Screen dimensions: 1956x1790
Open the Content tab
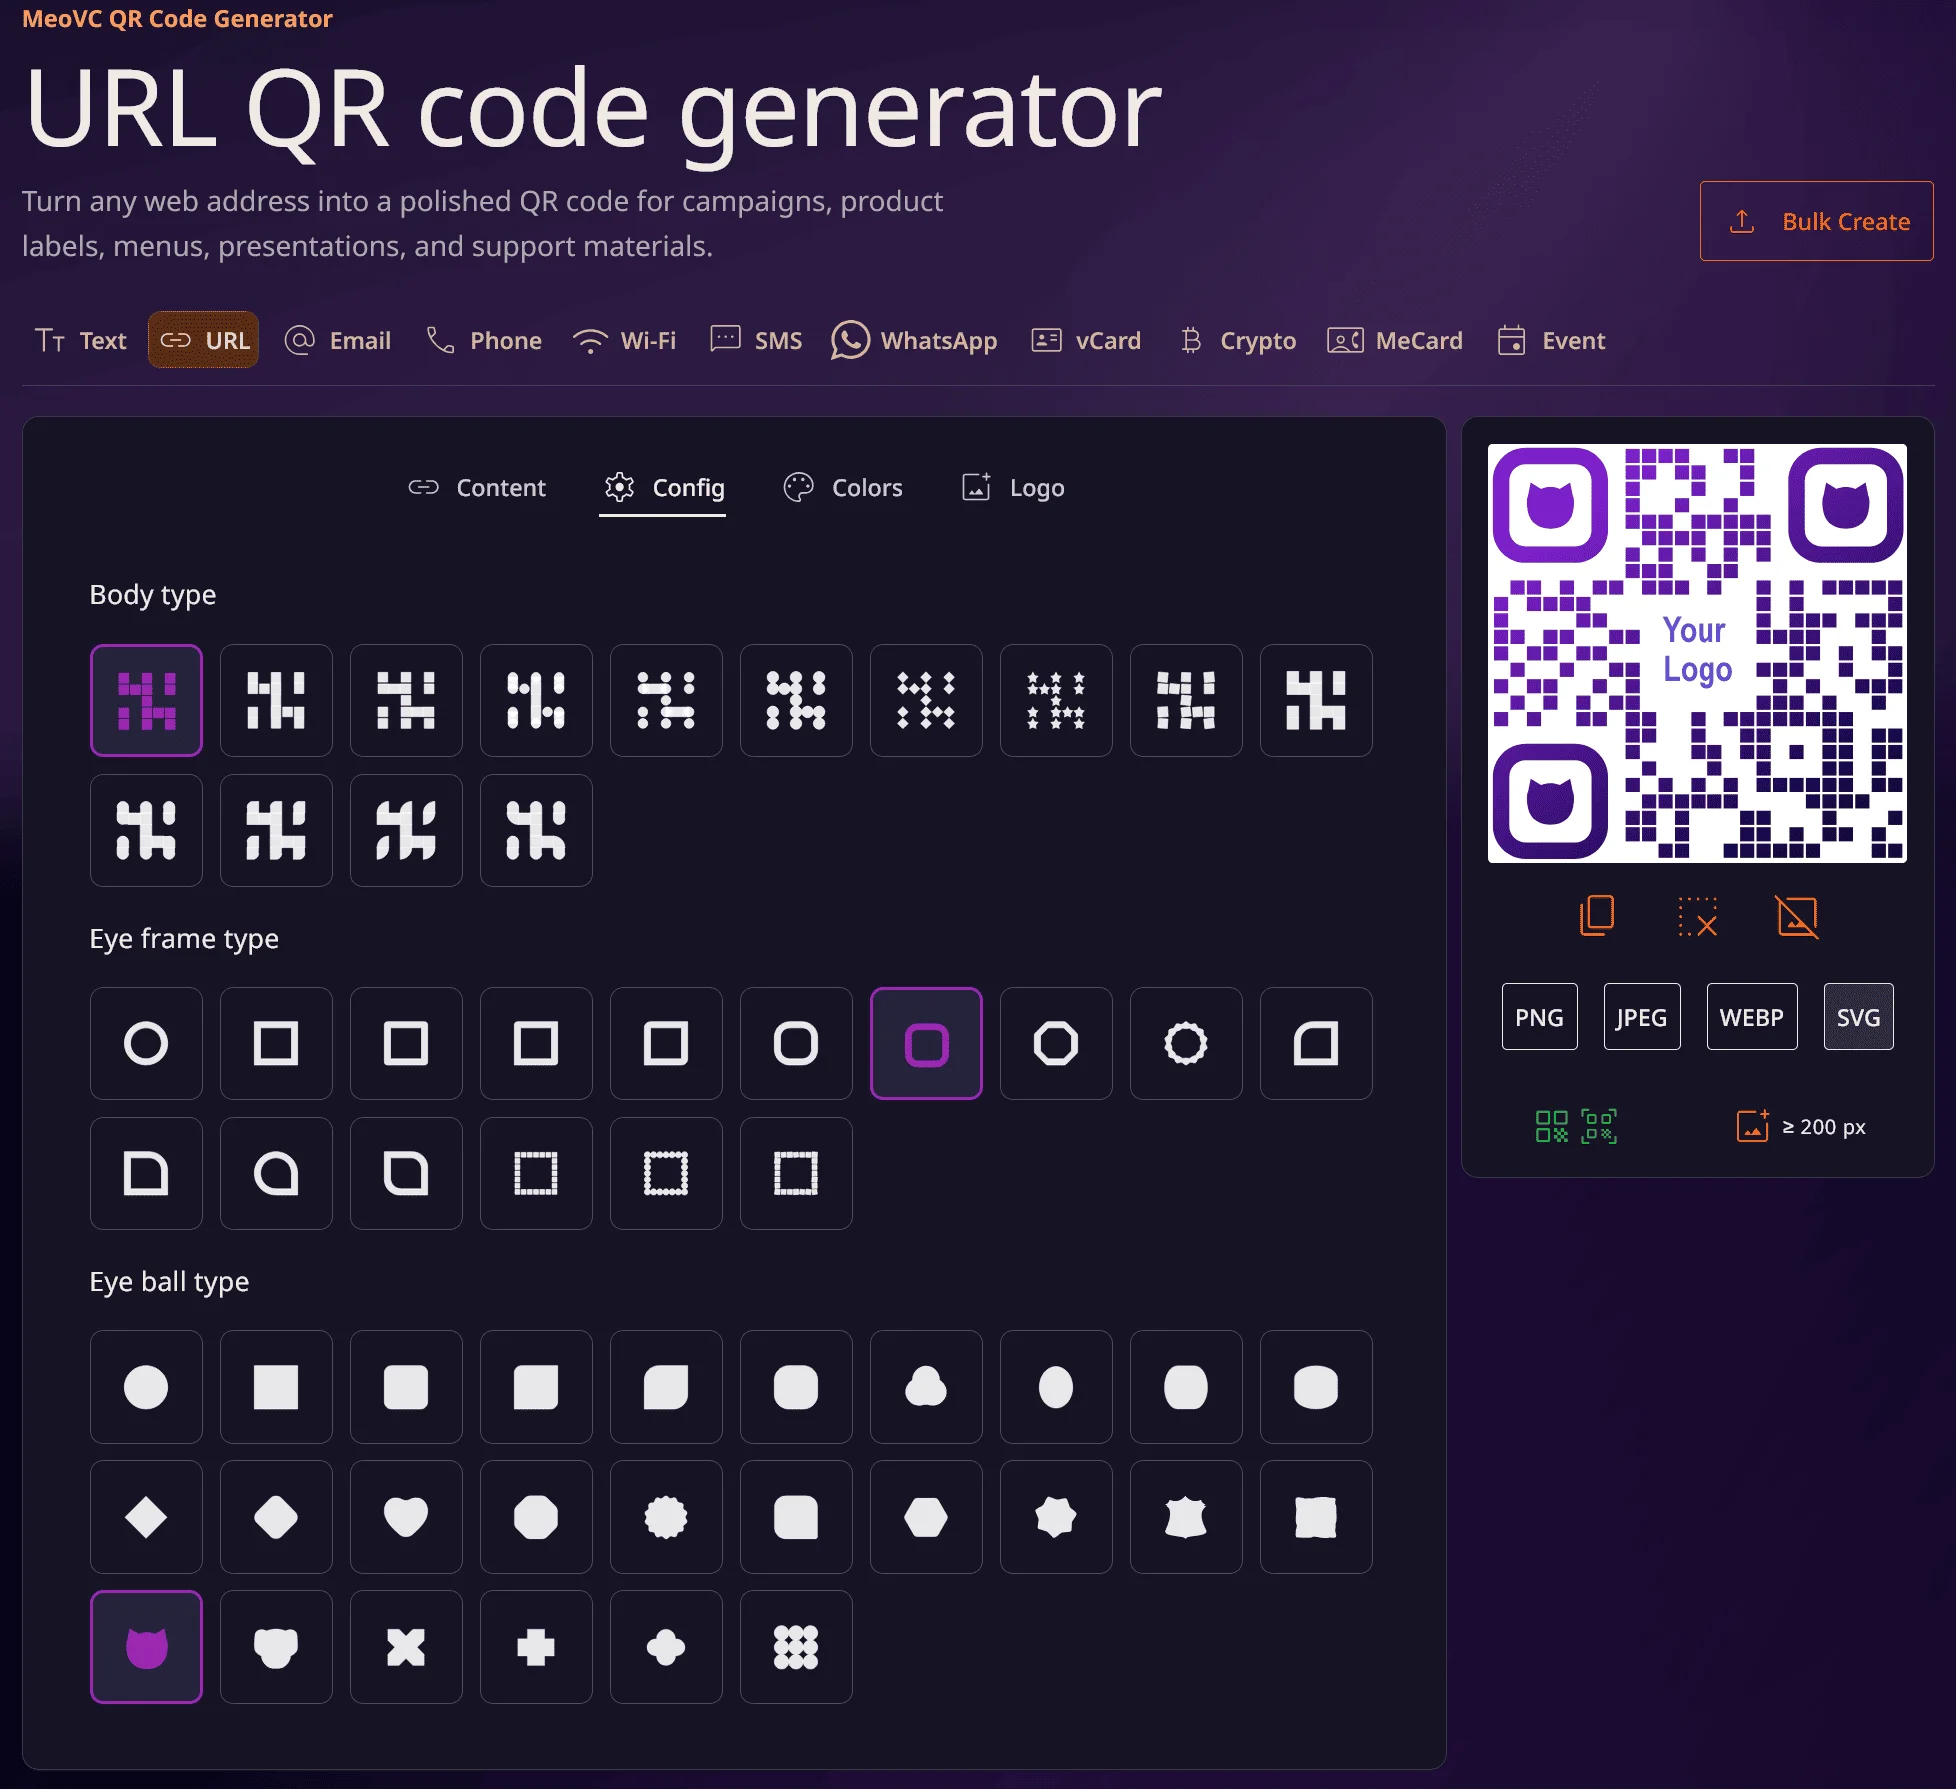coord(477,488)
